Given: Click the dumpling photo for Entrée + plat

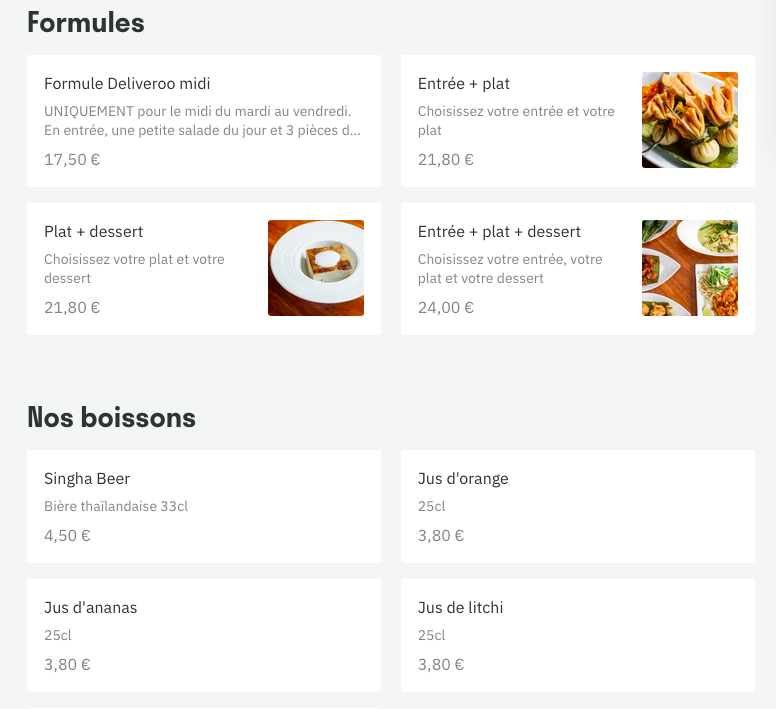Looking at the screenshot, I should coord(690,120).
